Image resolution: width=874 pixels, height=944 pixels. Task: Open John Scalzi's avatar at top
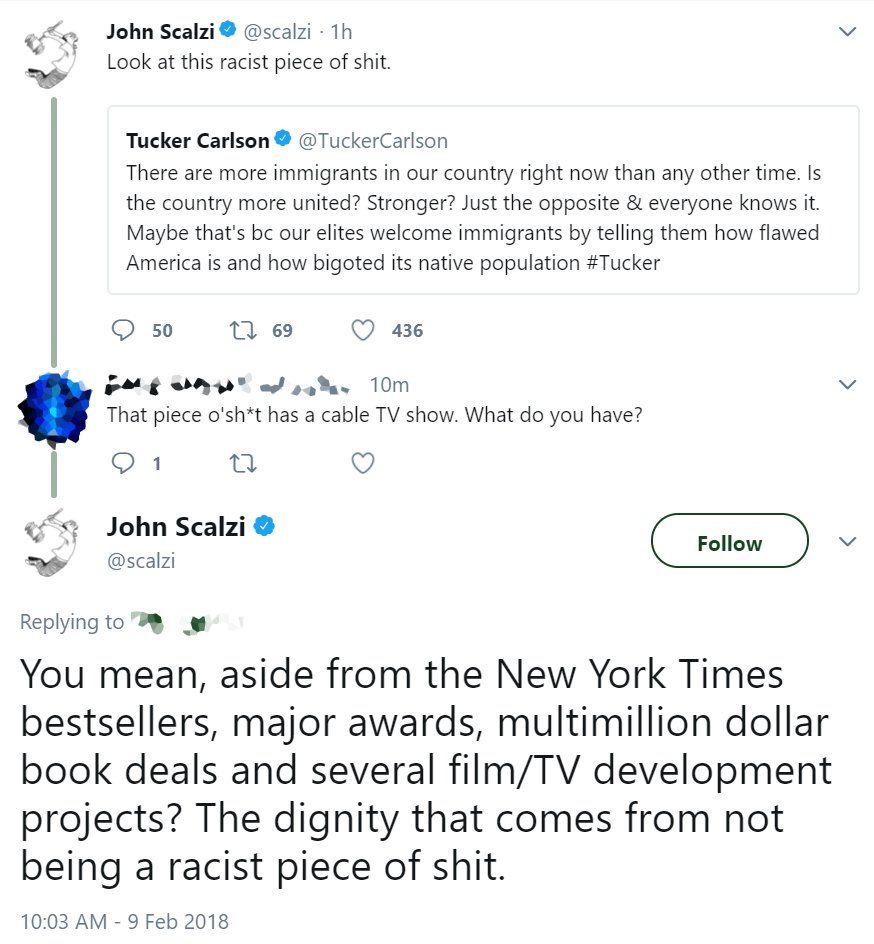(x=50, y=50)
